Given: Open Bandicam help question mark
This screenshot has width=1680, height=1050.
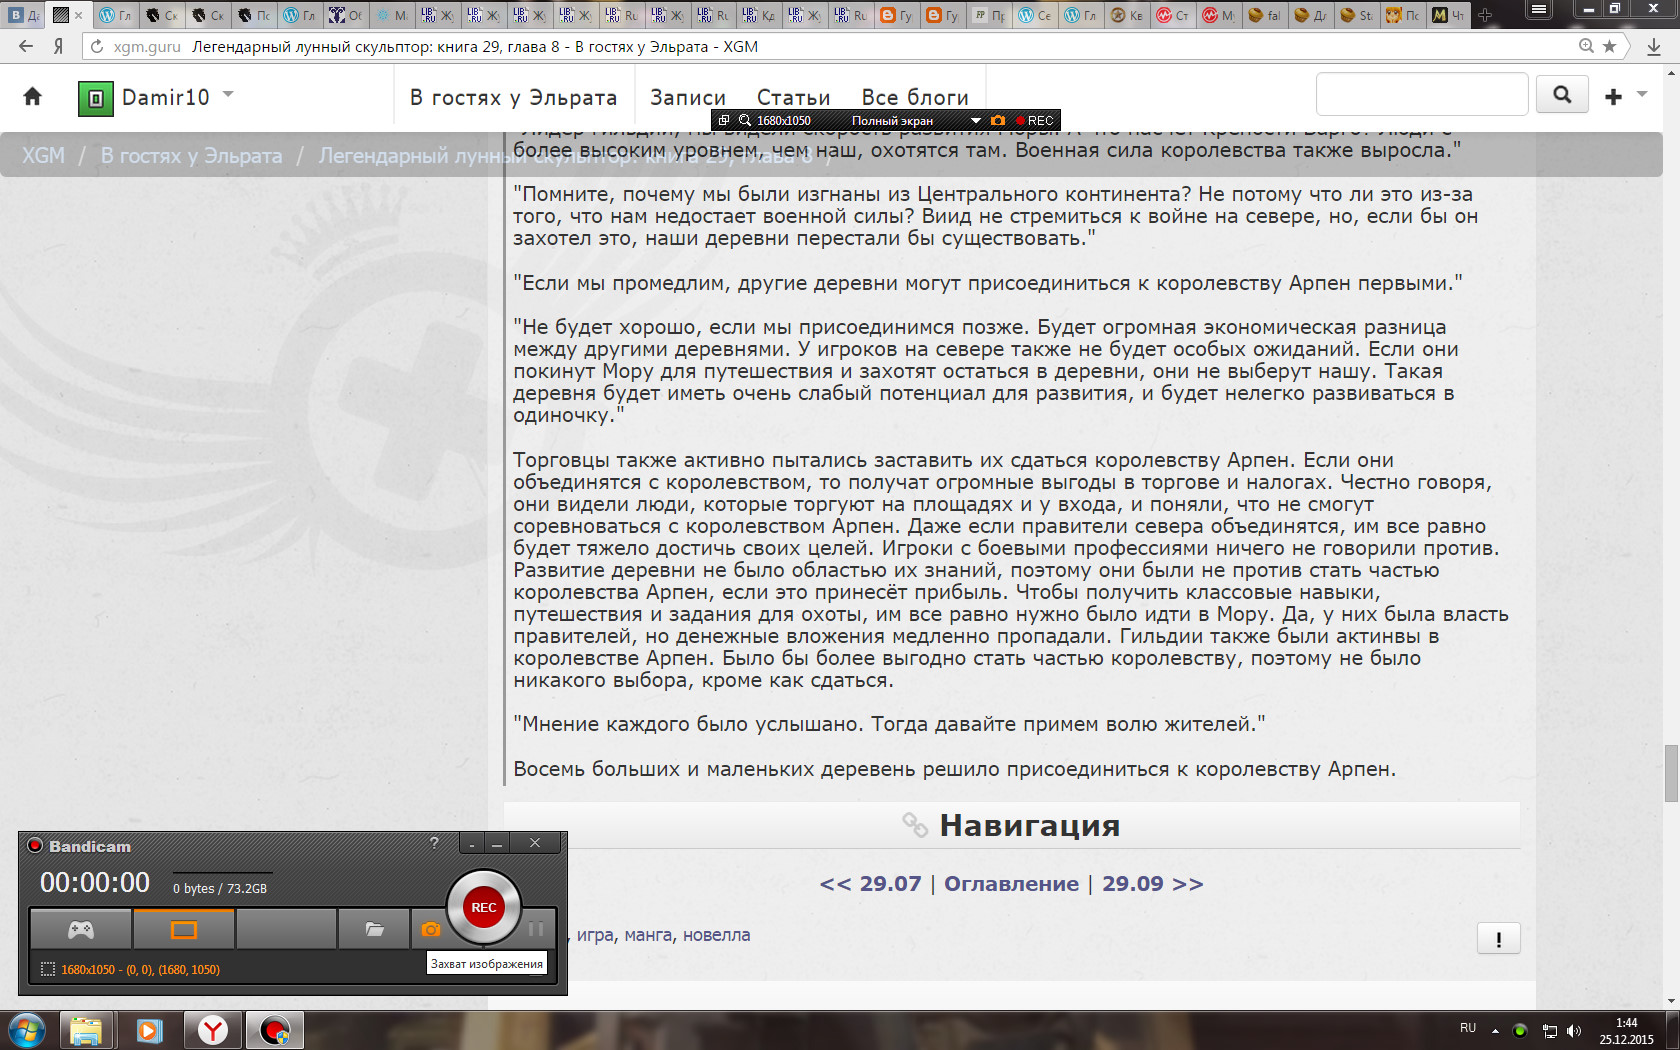Looking at the screenshot, I should pos(434,843).
